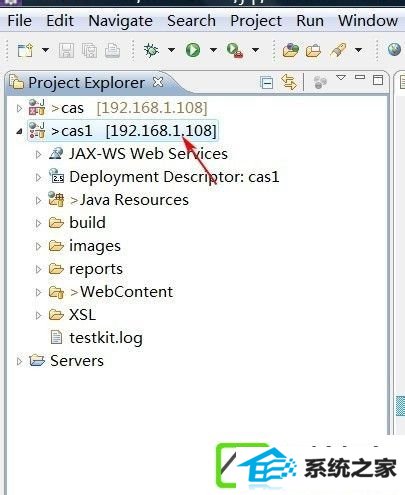This screenshot has width=405, height=495.
Task: Click the Print toolbar icon
Action: 113,51
